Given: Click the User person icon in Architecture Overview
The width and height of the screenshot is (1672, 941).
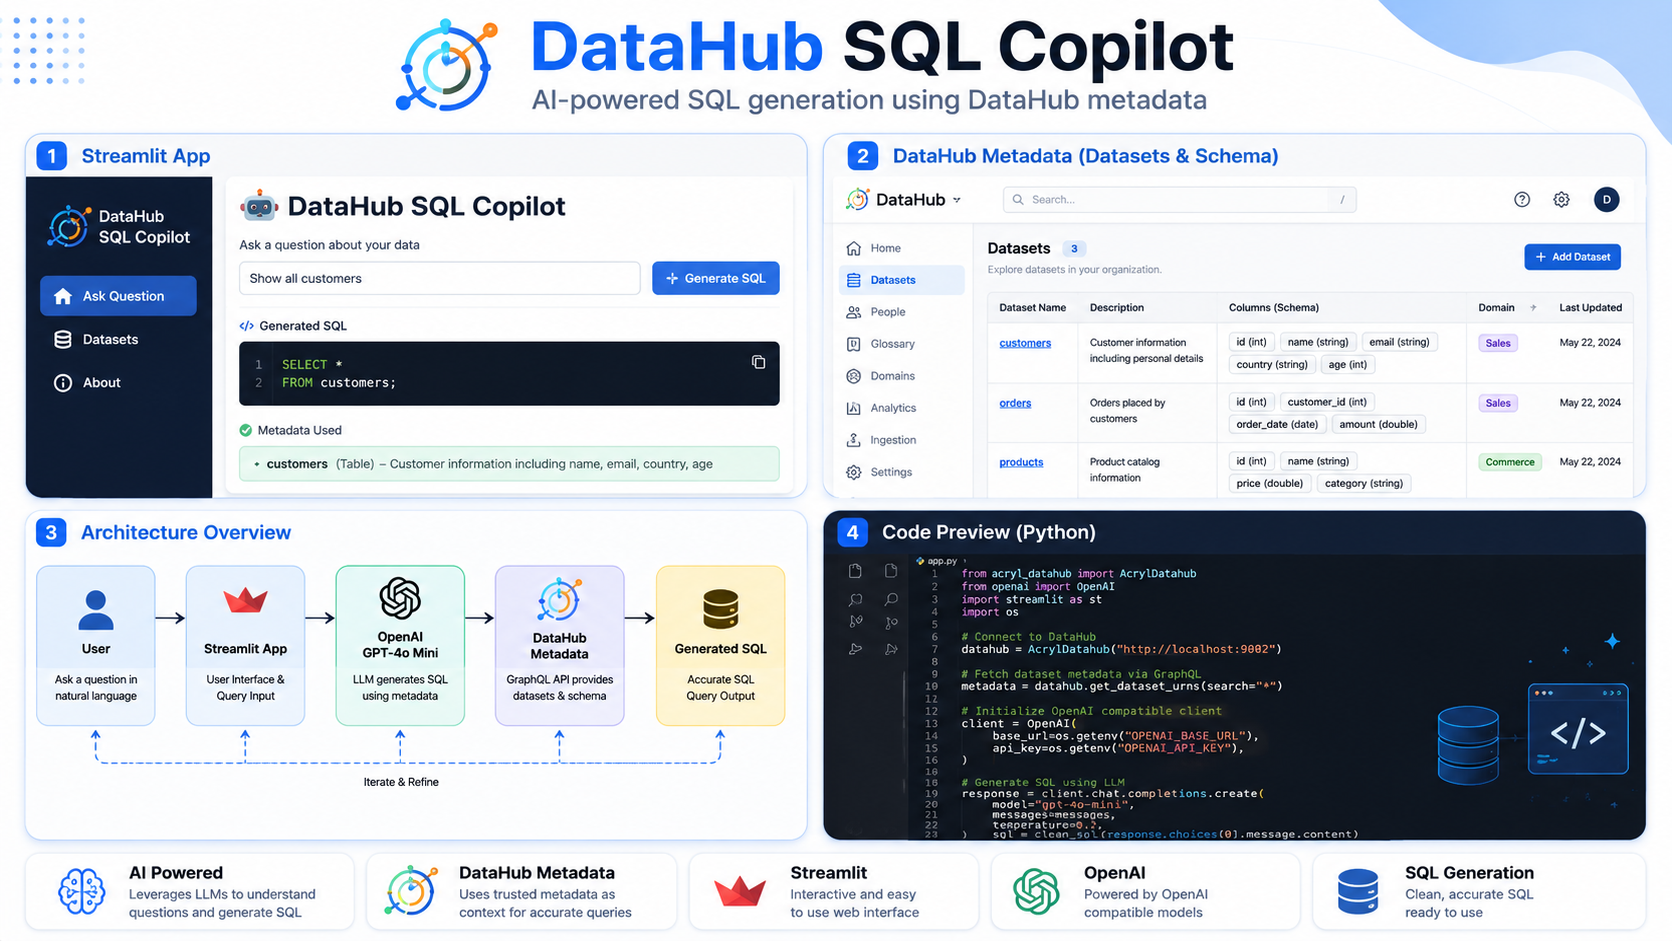Looking at the screenshot, I should [x=96, y=610].
